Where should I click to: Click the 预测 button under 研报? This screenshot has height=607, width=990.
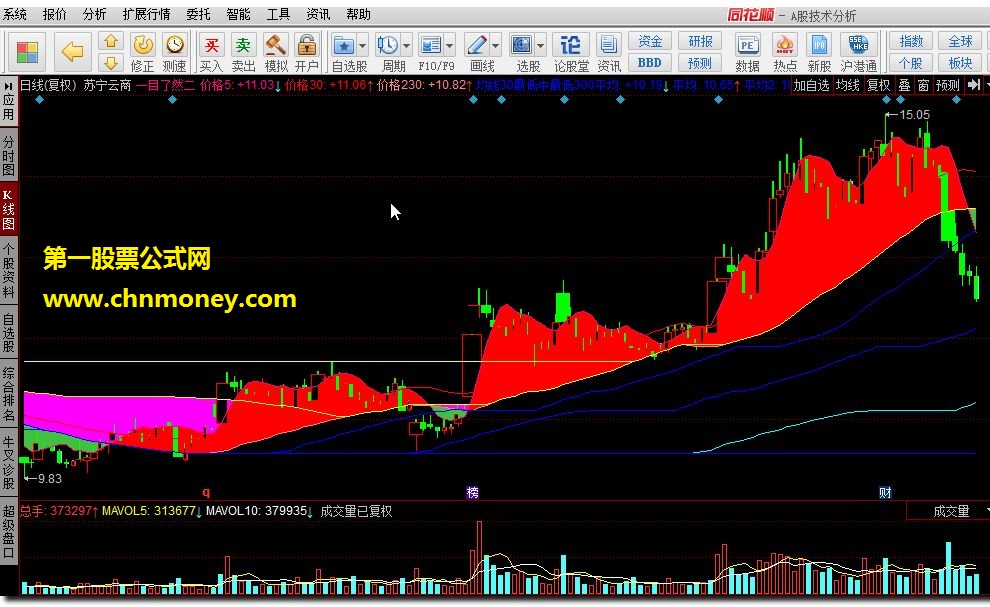[700, 63]
